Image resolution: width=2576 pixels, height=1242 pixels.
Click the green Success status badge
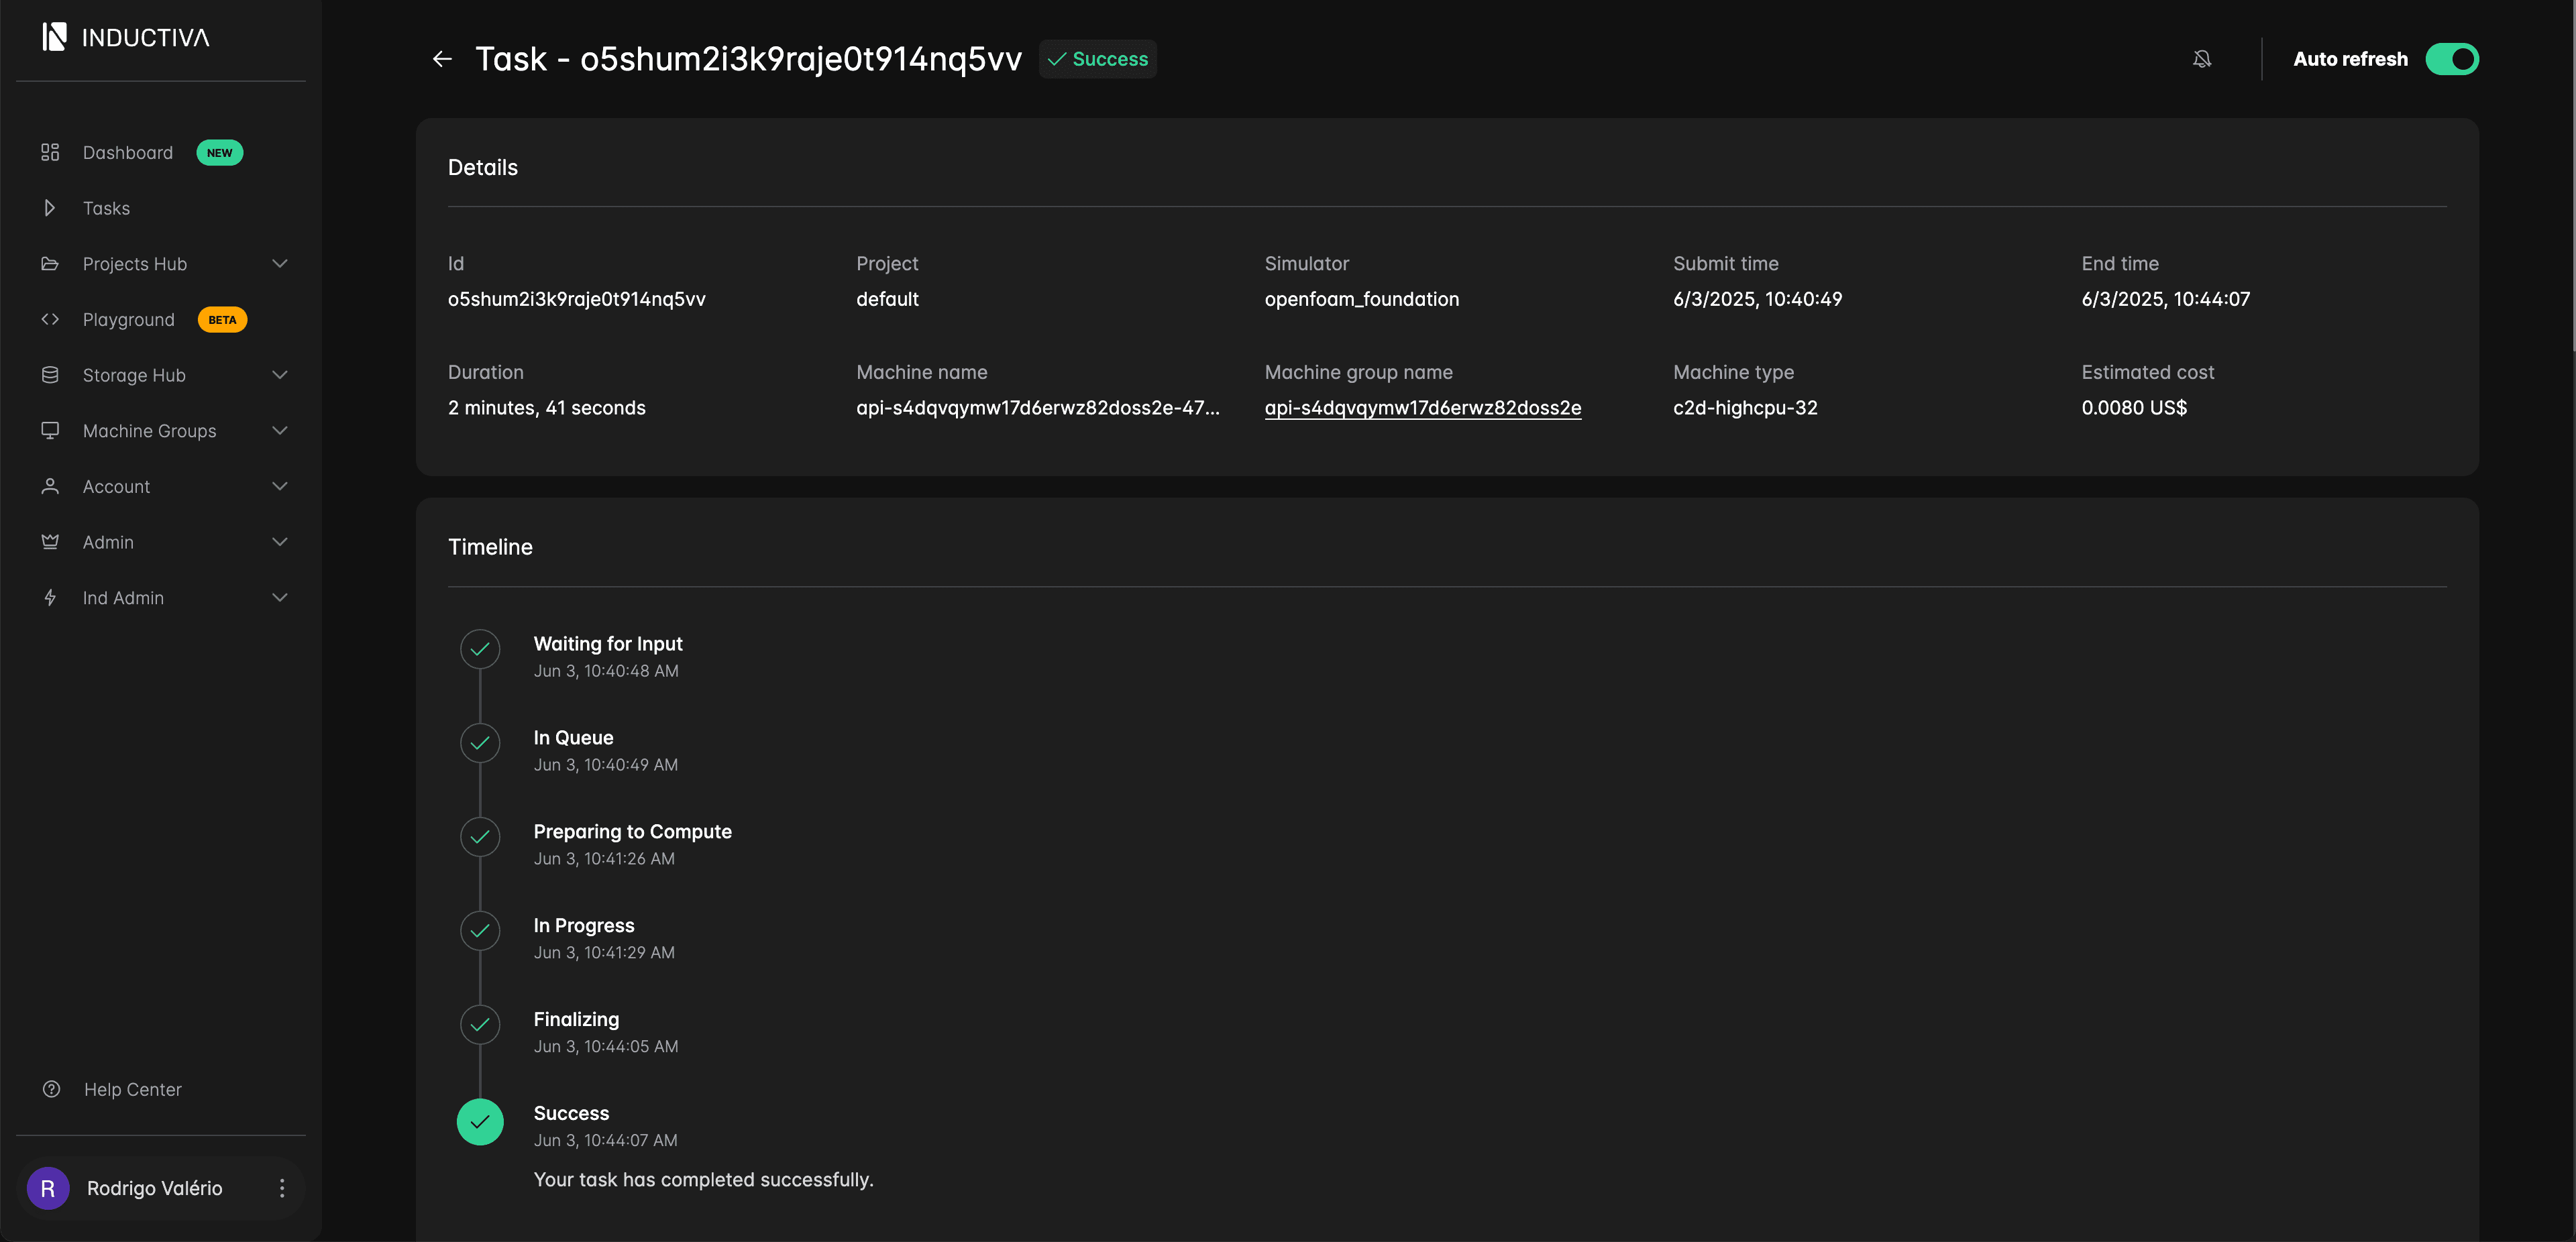coord(1097,59)
